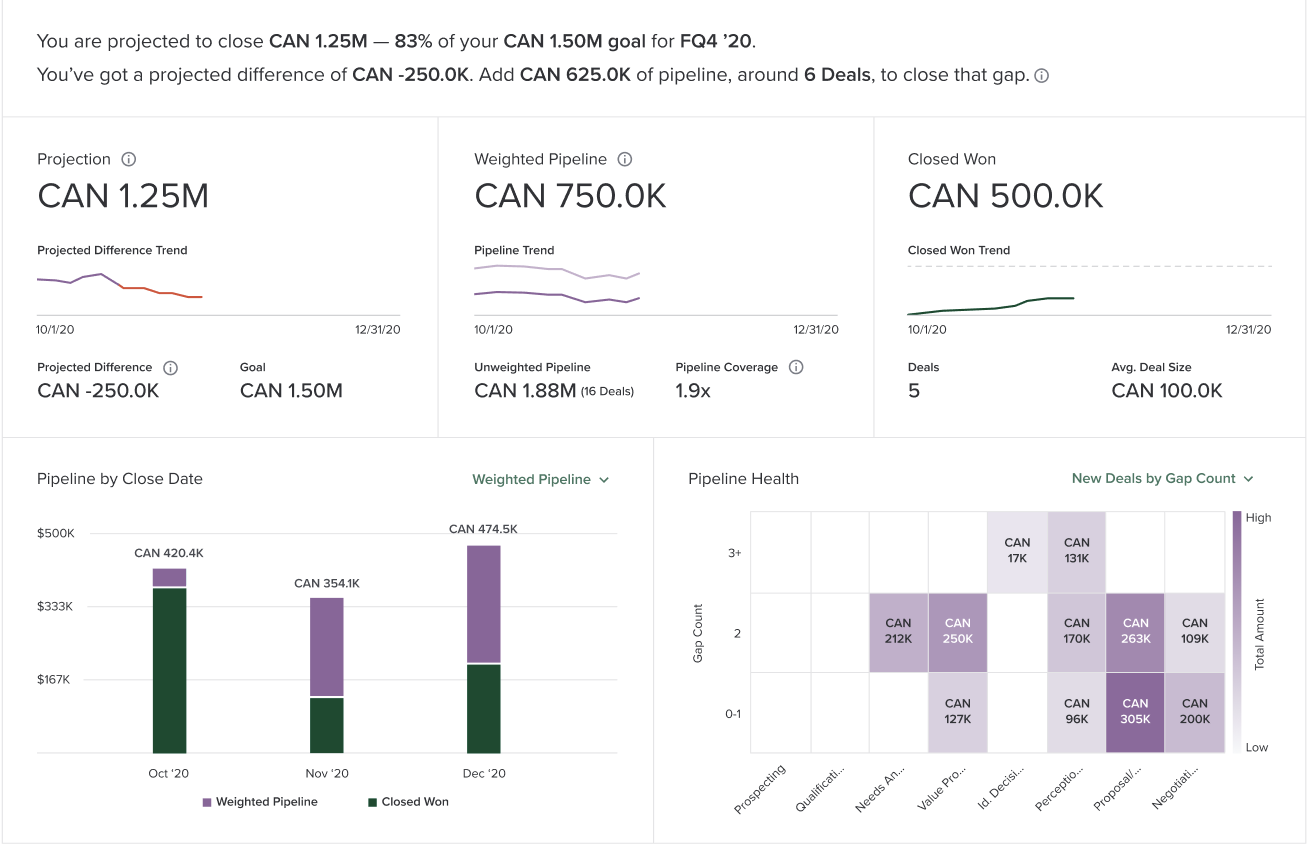Click the info icon beside Weighted Pipeline title
Image resolution: width=1316 pixels, height=854 pixels.
coord(625,159)
